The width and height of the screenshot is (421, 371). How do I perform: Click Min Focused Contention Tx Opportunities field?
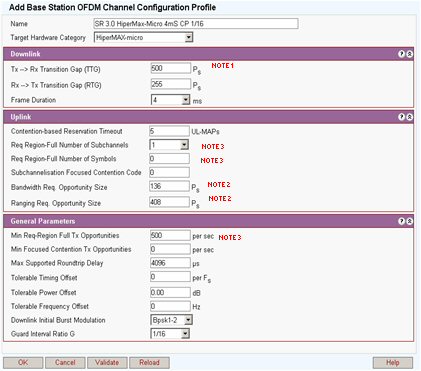170,249
